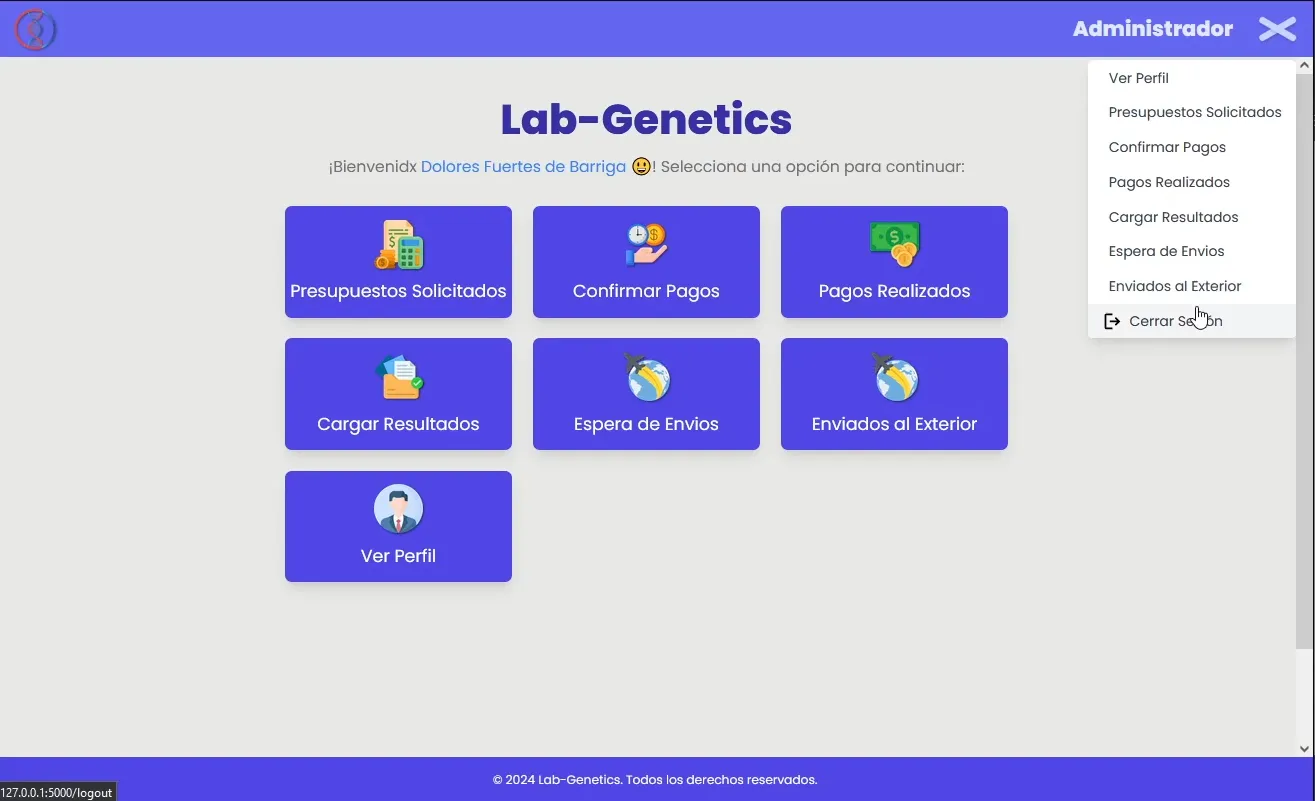
Task: Click the green cash Pagos Realizados icon
Action: (x=894, y=244)
